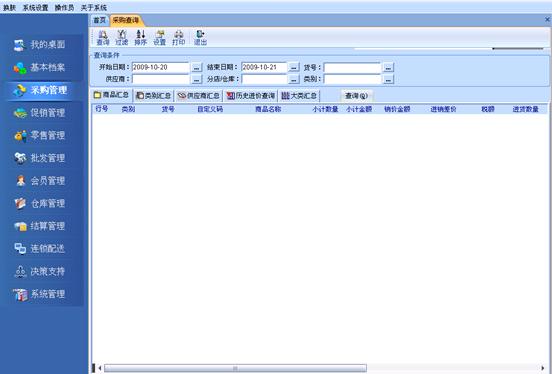Open 仓库管理 in the sidebar
Viewport: 552px width, 374px height.
39,204
